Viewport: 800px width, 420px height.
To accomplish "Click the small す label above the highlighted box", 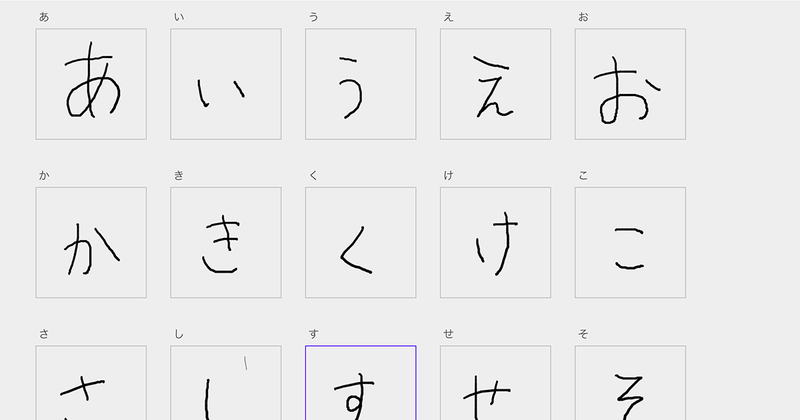I will (x=314, y=334).
